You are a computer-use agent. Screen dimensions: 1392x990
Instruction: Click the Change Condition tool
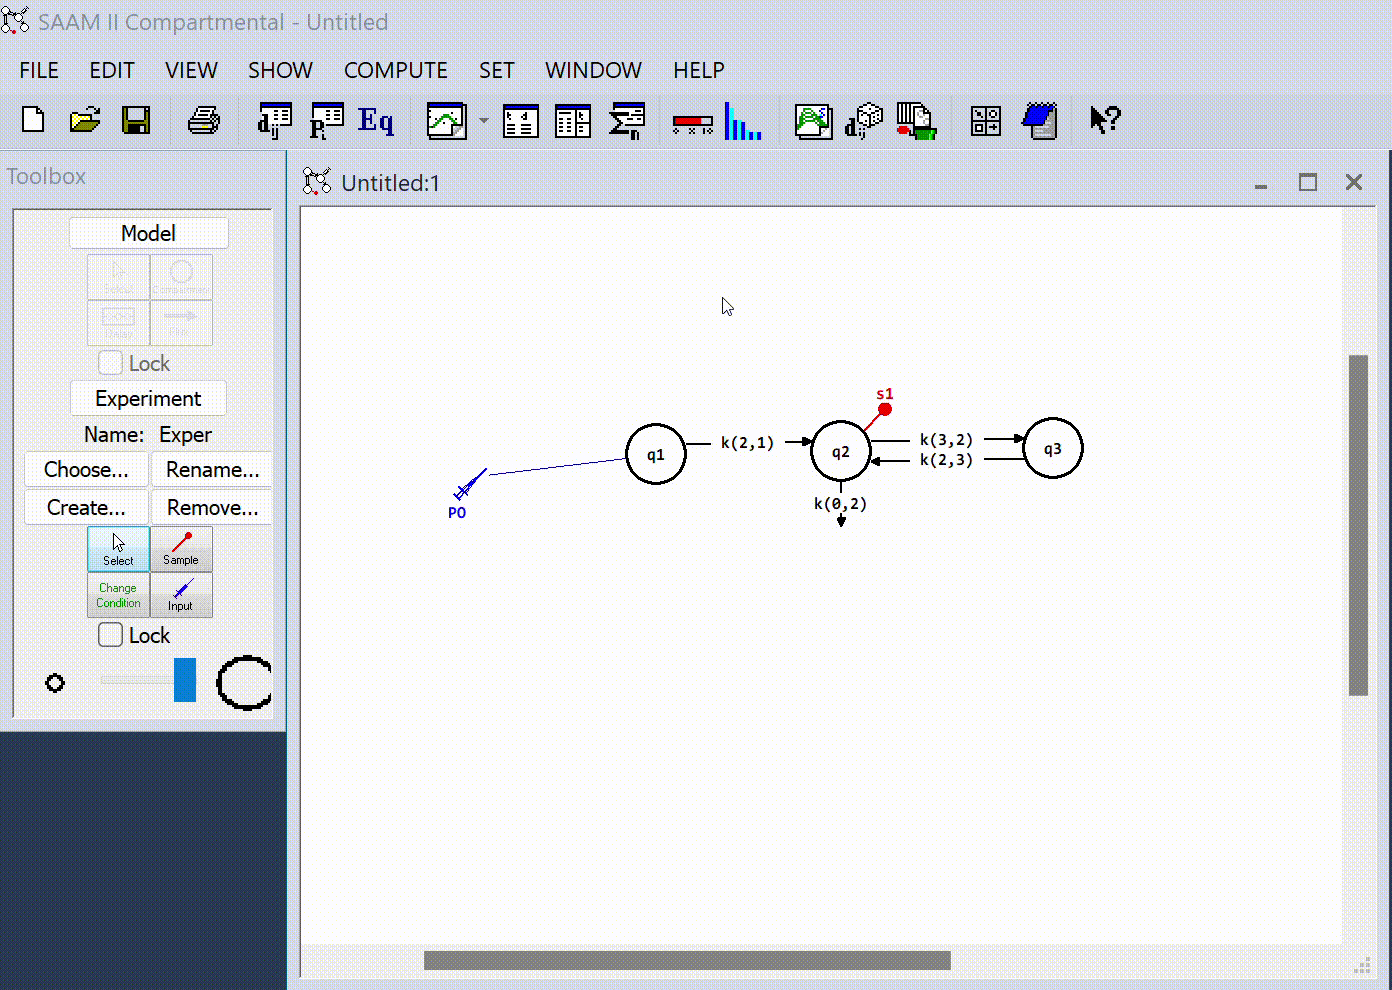118,594
